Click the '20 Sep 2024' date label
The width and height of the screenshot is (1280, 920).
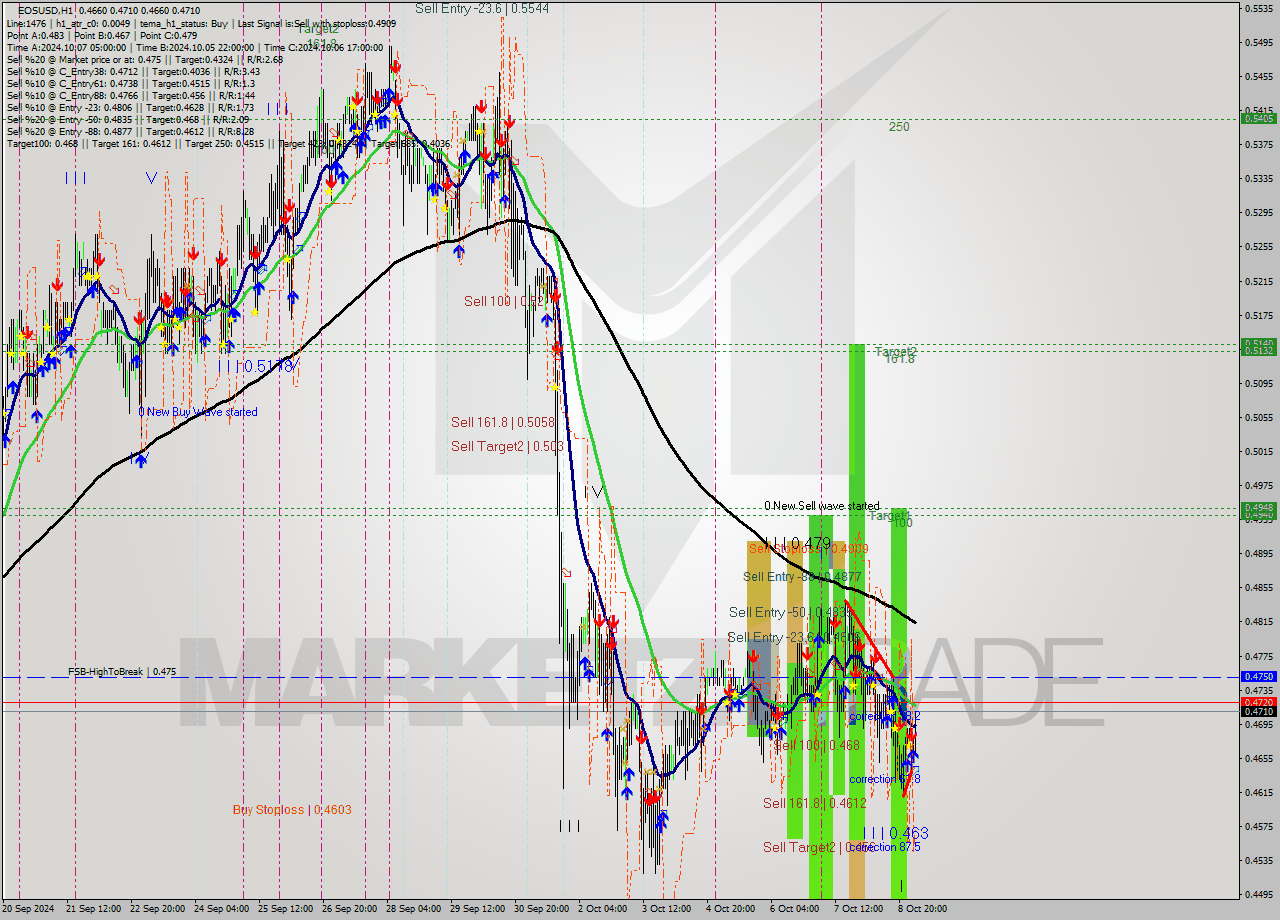tap(29, 909)
